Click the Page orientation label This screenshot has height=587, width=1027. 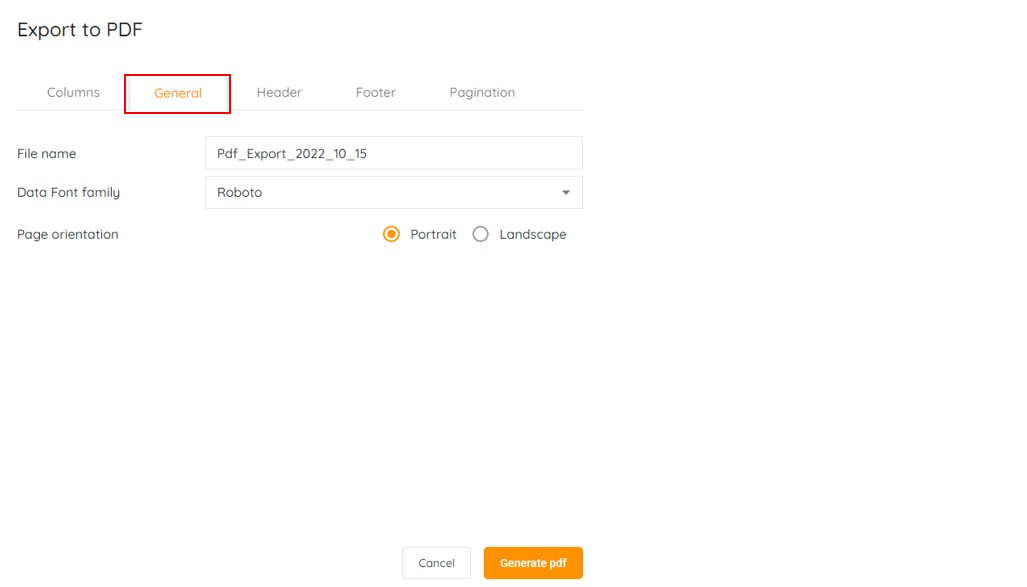coord(68,235)
